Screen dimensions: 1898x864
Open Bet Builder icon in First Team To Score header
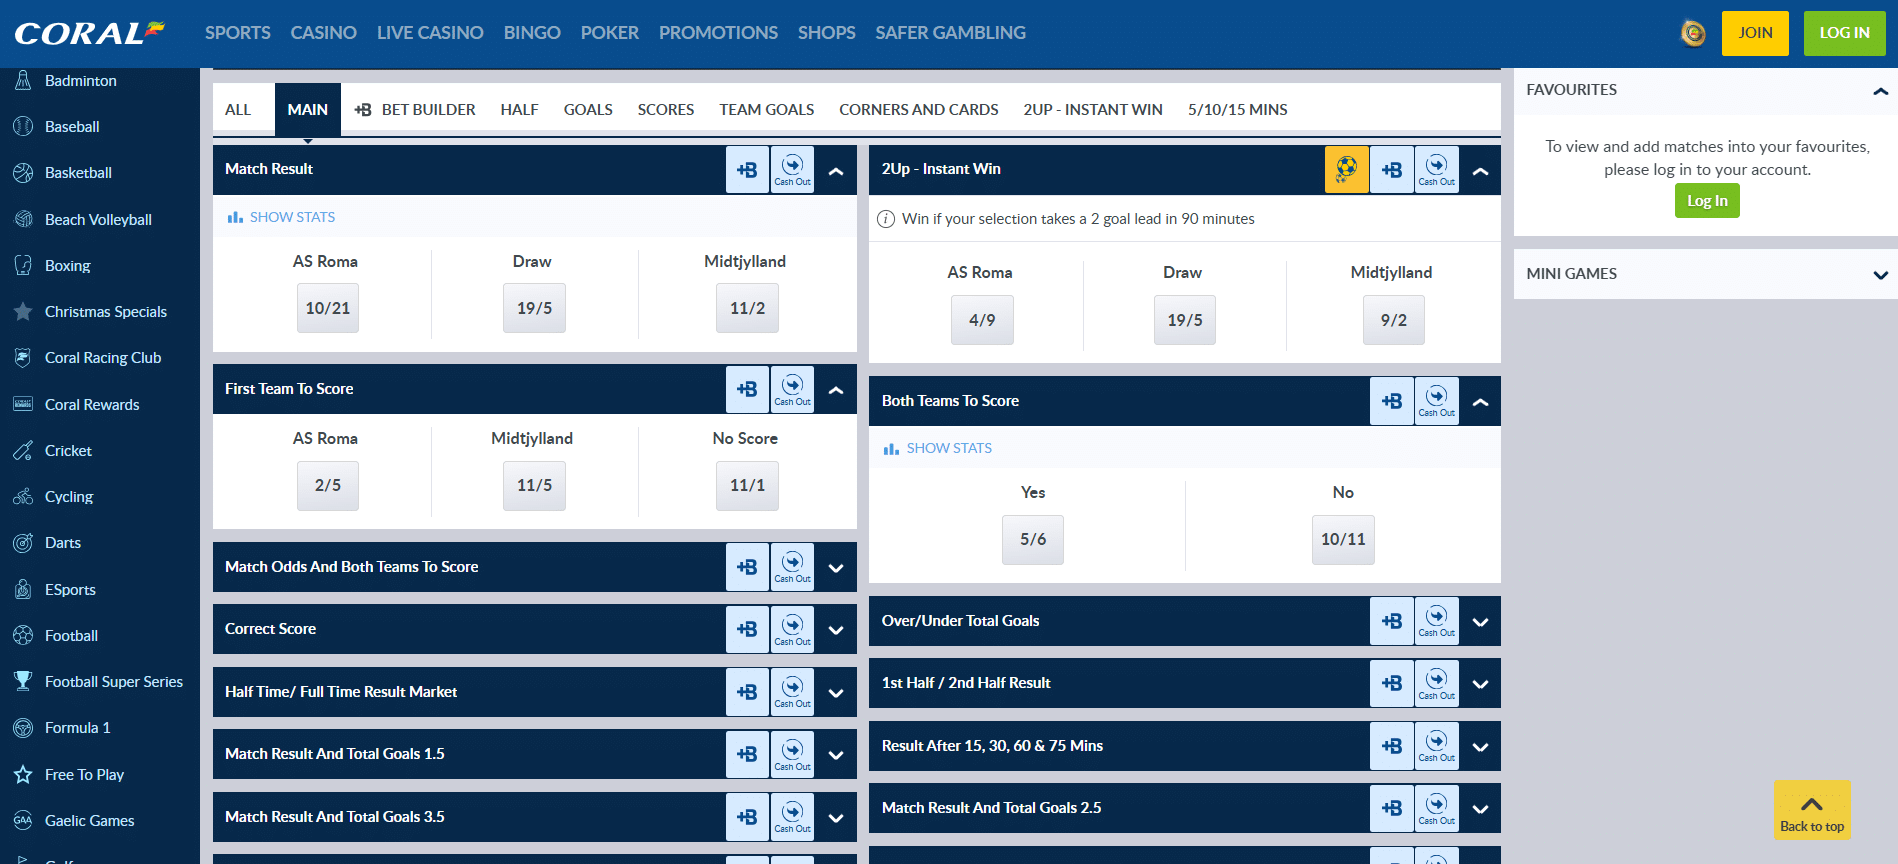[747, 389]
